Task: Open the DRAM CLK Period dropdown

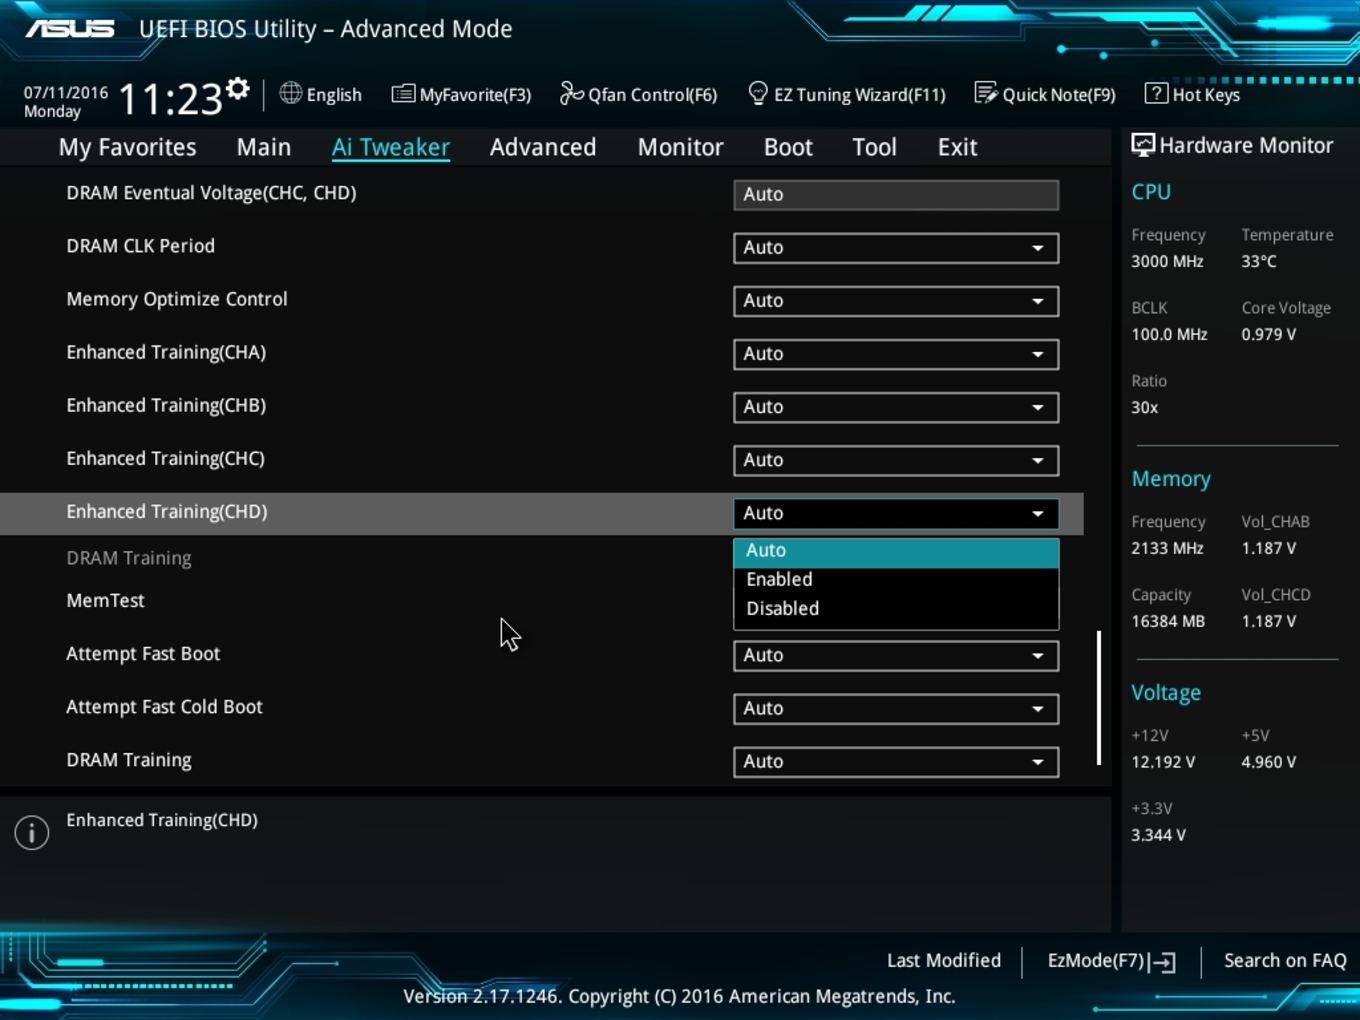Action: (896, 248)
